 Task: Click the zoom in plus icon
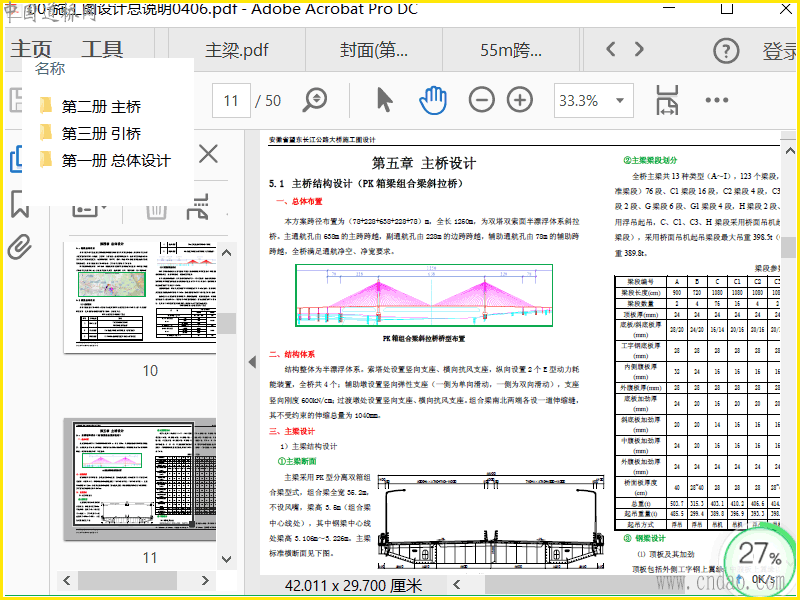pyautogui.click(x=520, y=100)
